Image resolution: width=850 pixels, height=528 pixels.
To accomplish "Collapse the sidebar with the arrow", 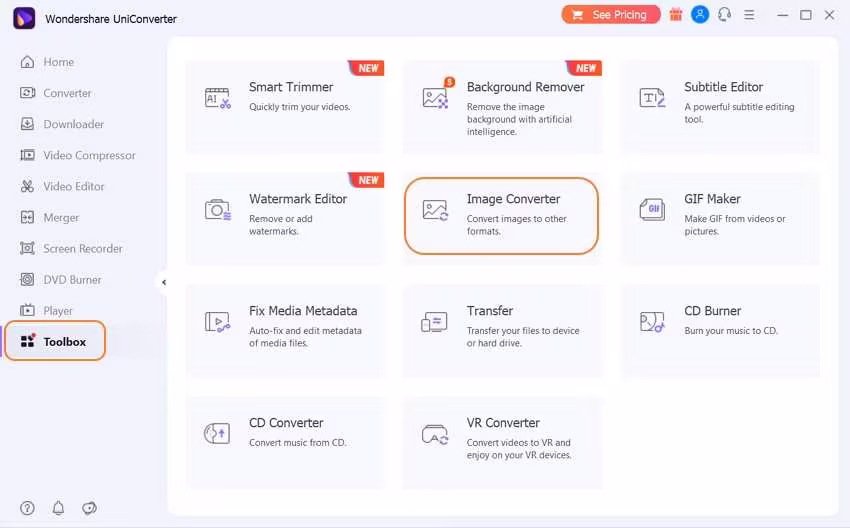I will click(164, 282).
